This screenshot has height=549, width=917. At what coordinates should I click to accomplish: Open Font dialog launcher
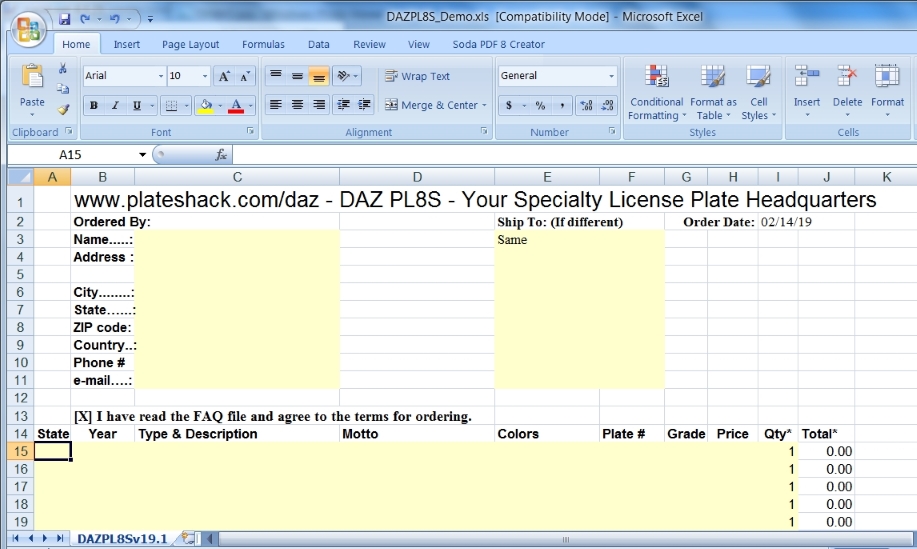click(x=250, y=131)
